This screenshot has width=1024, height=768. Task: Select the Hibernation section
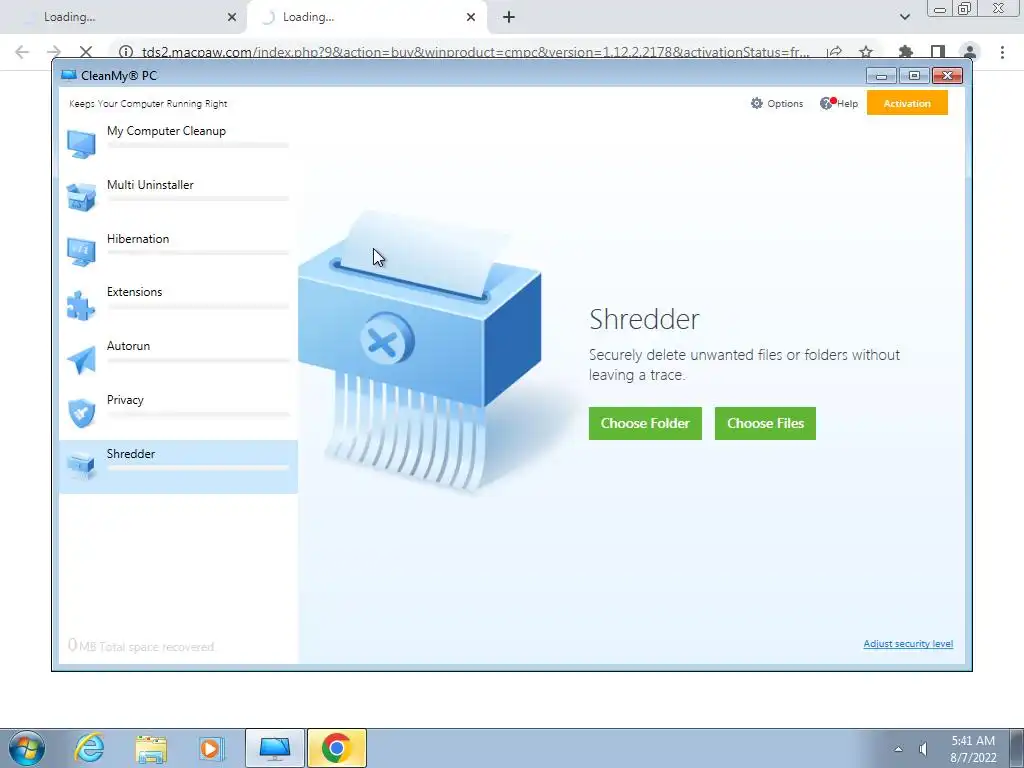point(178,251)
